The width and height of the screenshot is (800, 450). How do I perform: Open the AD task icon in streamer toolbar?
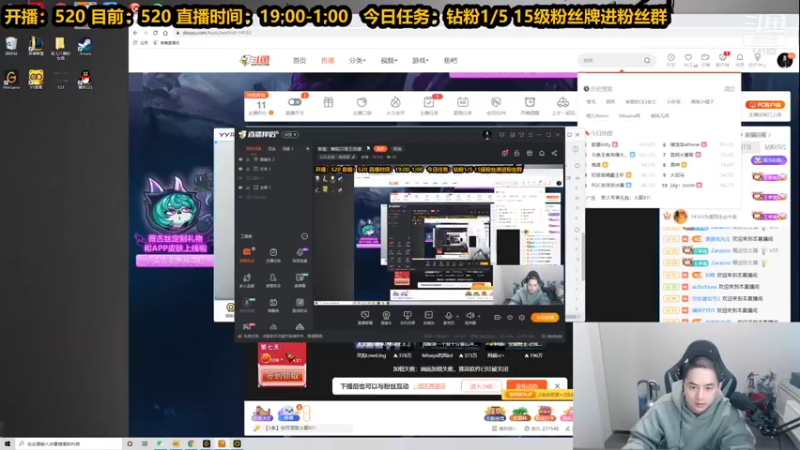[x=462, y=103]
